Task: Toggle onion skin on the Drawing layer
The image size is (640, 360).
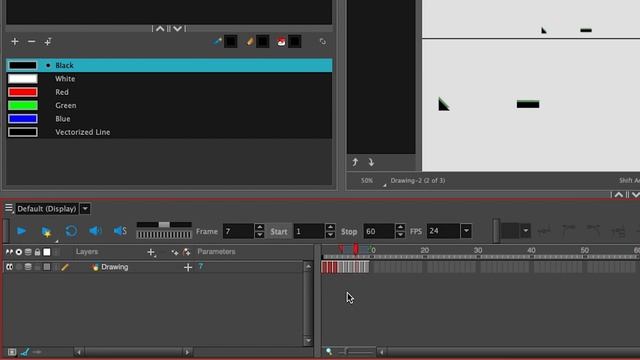Action: (x=9, y=267)
